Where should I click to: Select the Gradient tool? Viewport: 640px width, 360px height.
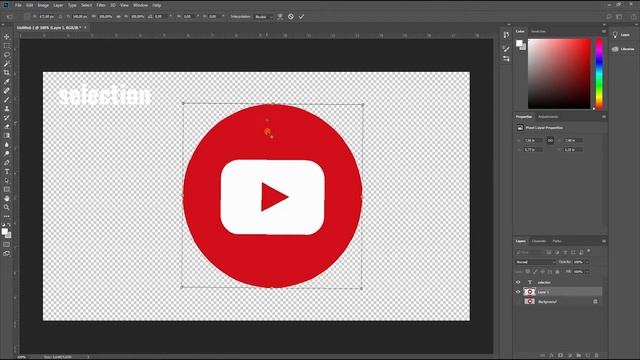coord(7,136)
